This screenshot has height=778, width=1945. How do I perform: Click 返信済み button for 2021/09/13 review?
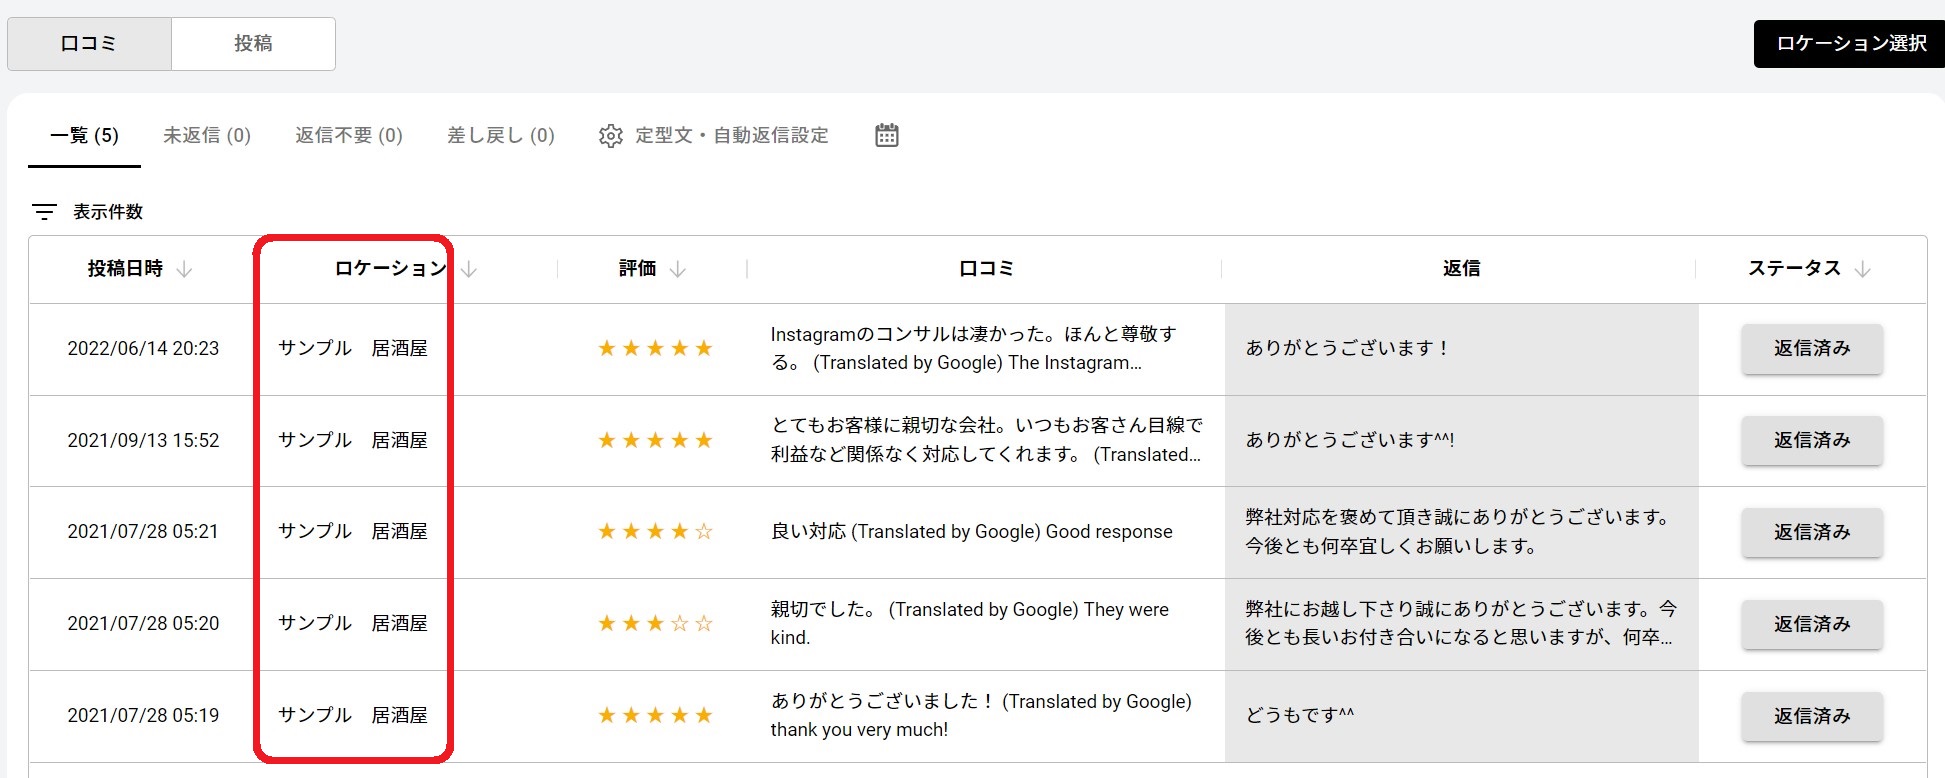(1811, 440)
